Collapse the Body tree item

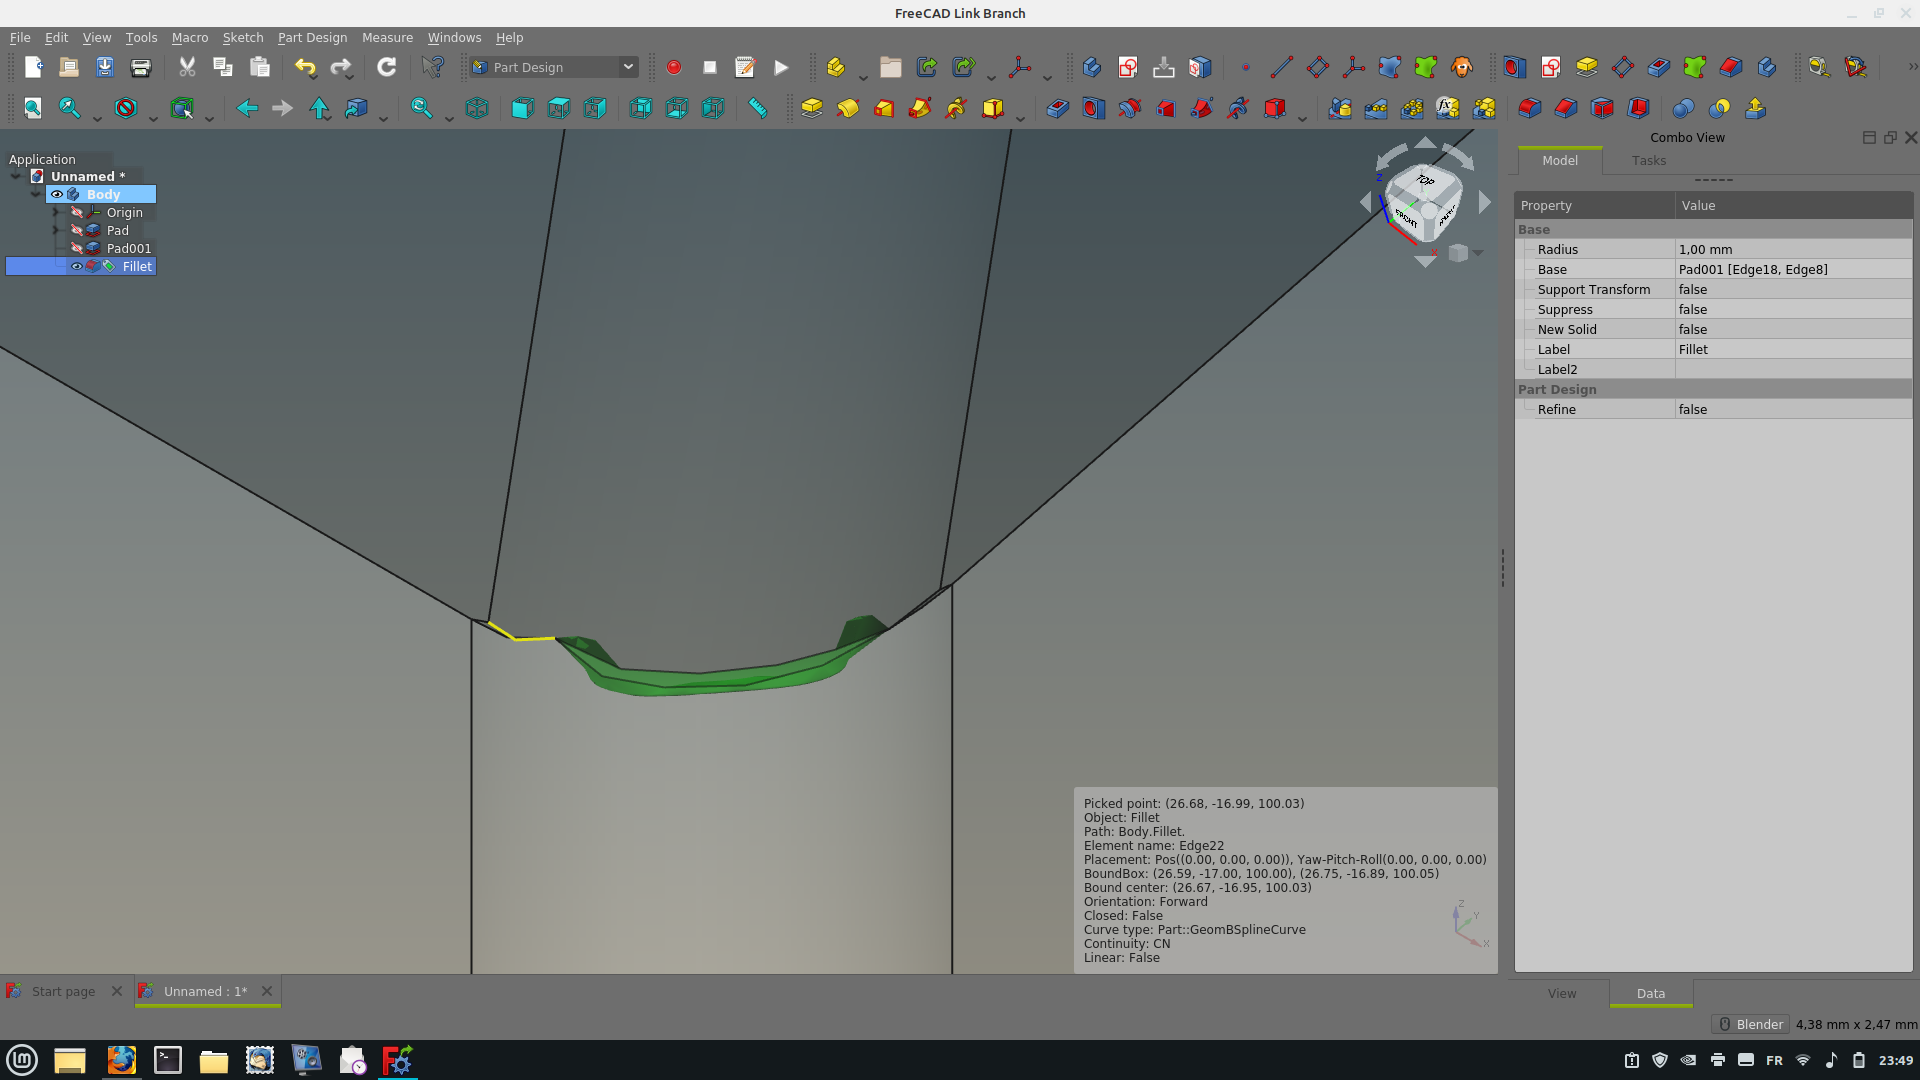(x=35, y=194)
